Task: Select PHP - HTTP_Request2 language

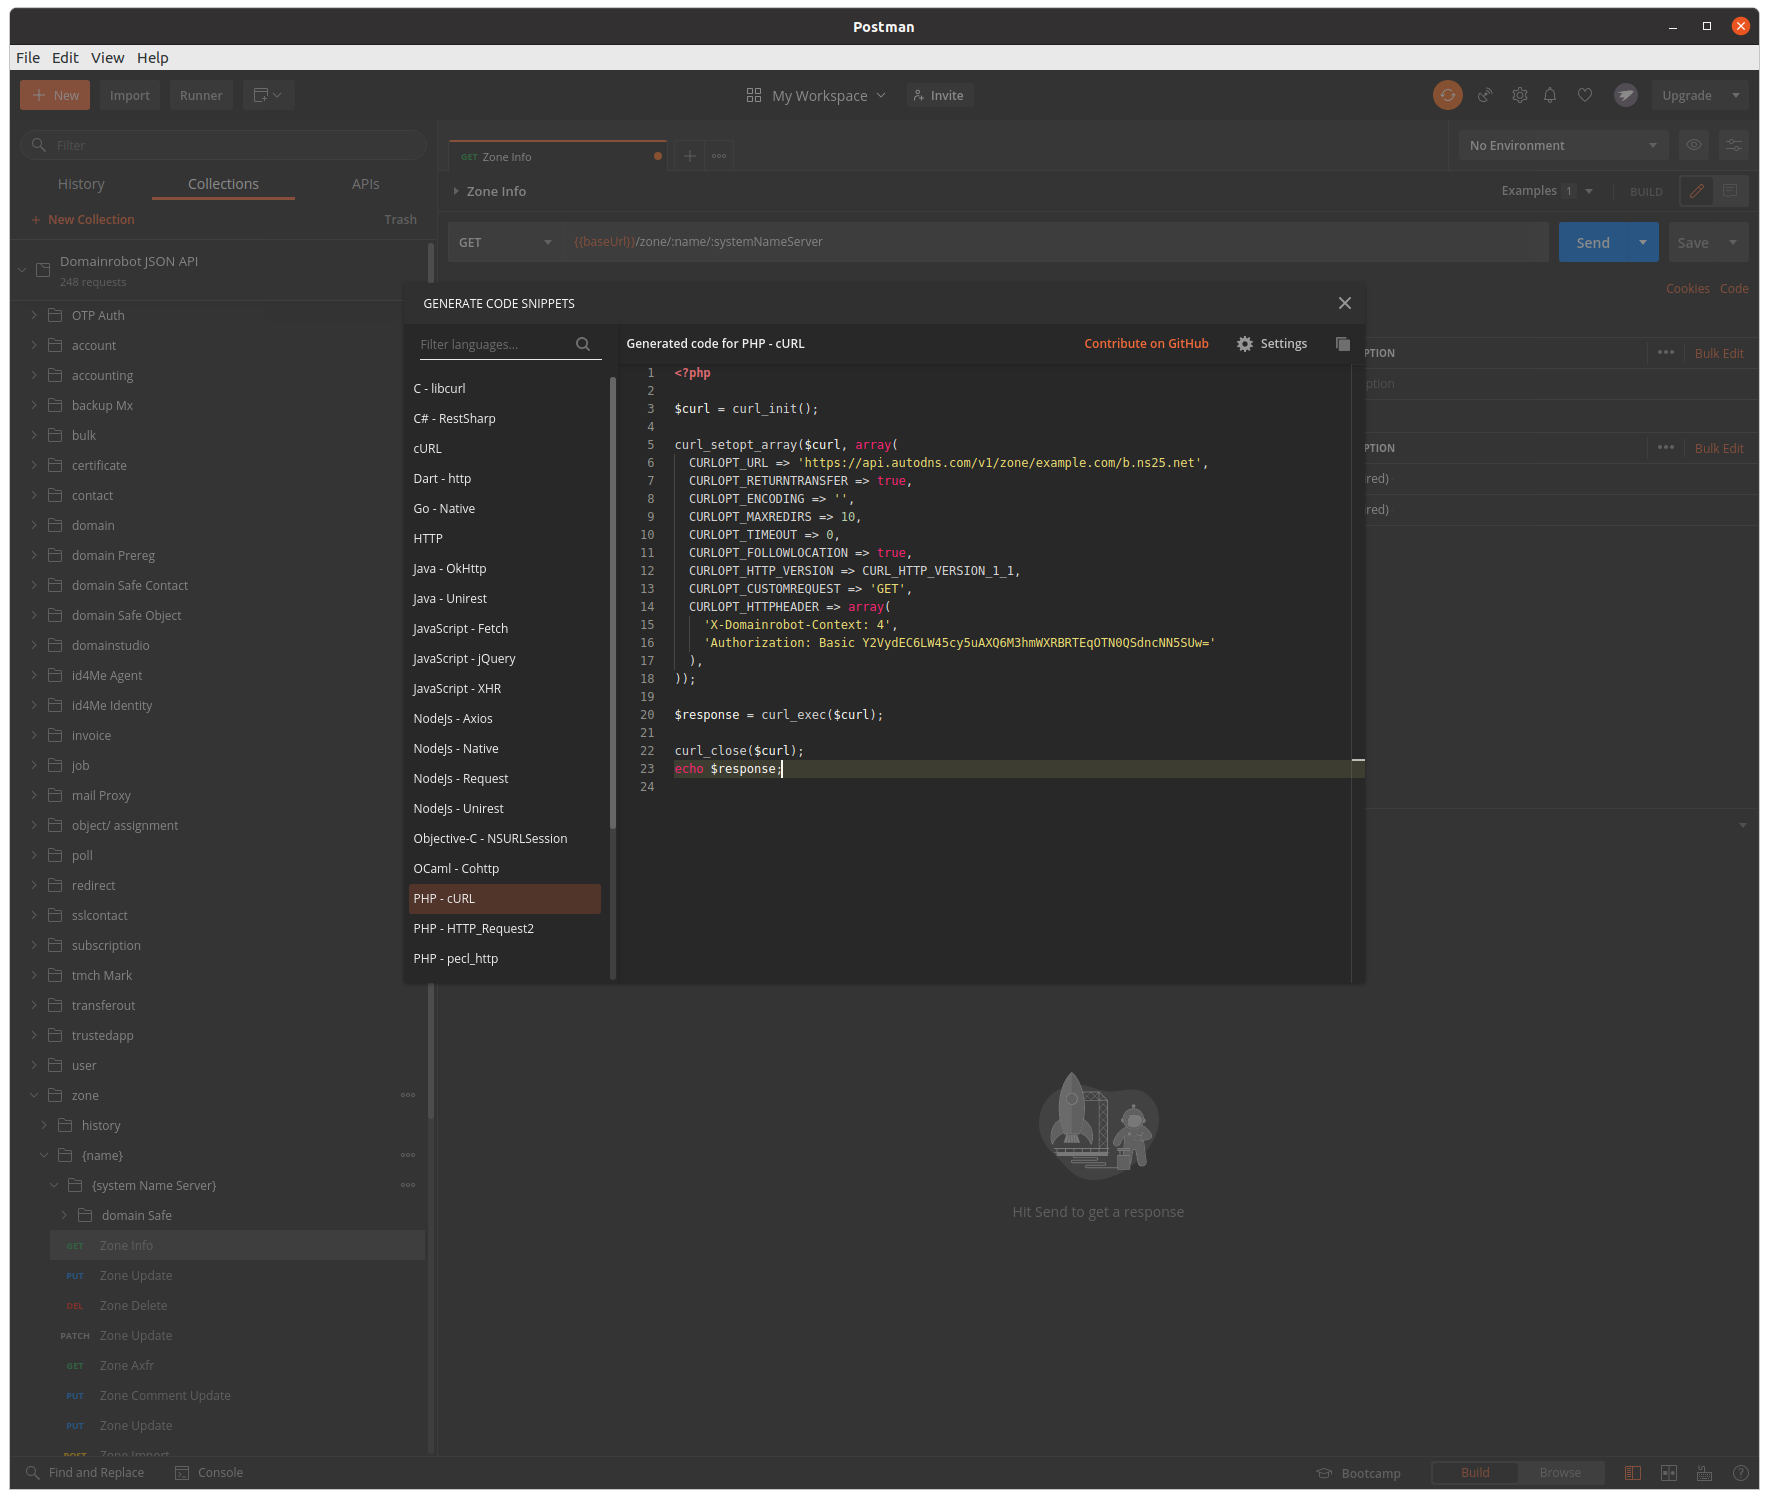Action: [474, 928]
